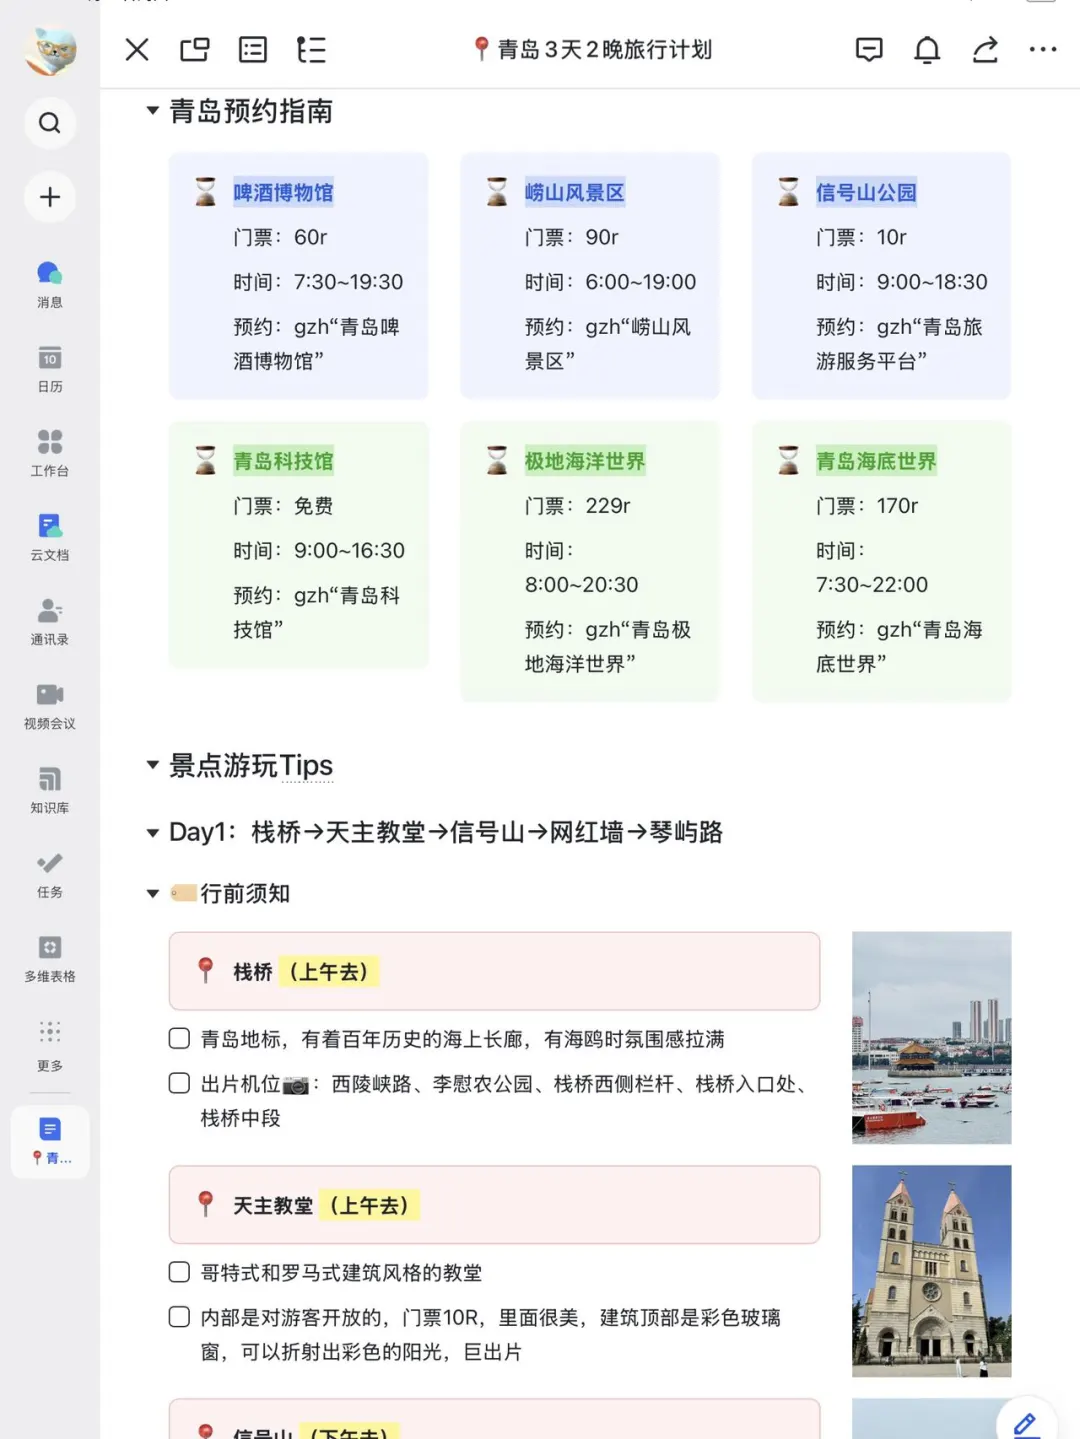Click the 栈桥(上午去) callout block
The height and width of the screenshot is (1439, 1080).
click(x=494, y=971)
